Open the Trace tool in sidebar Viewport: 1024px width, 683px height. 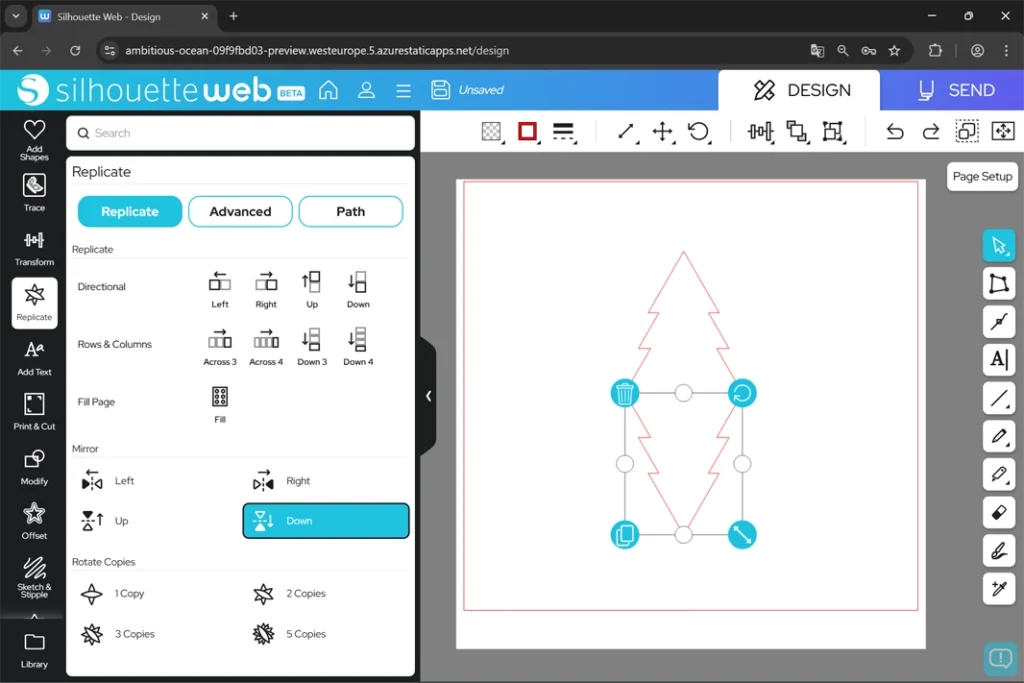click(x=34, y=193)
